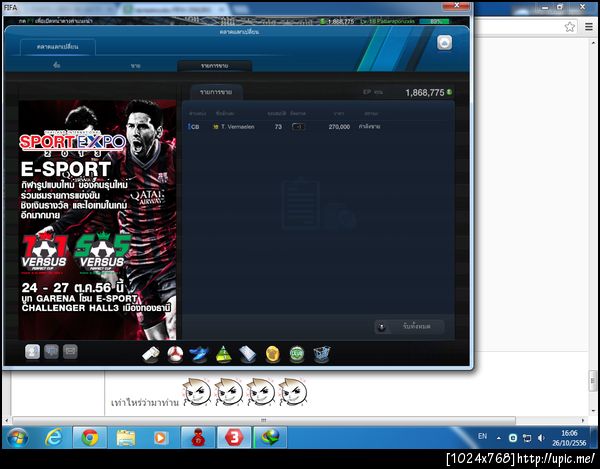Click the Lv.18 player name in top bar
Viewport: 600px width, 469px height.
387,21
